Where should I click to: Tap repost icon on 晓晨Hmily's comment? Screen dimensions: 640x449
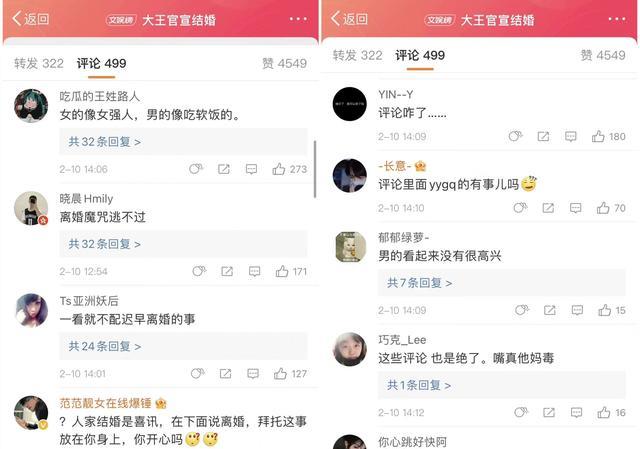tap(227, 271)
